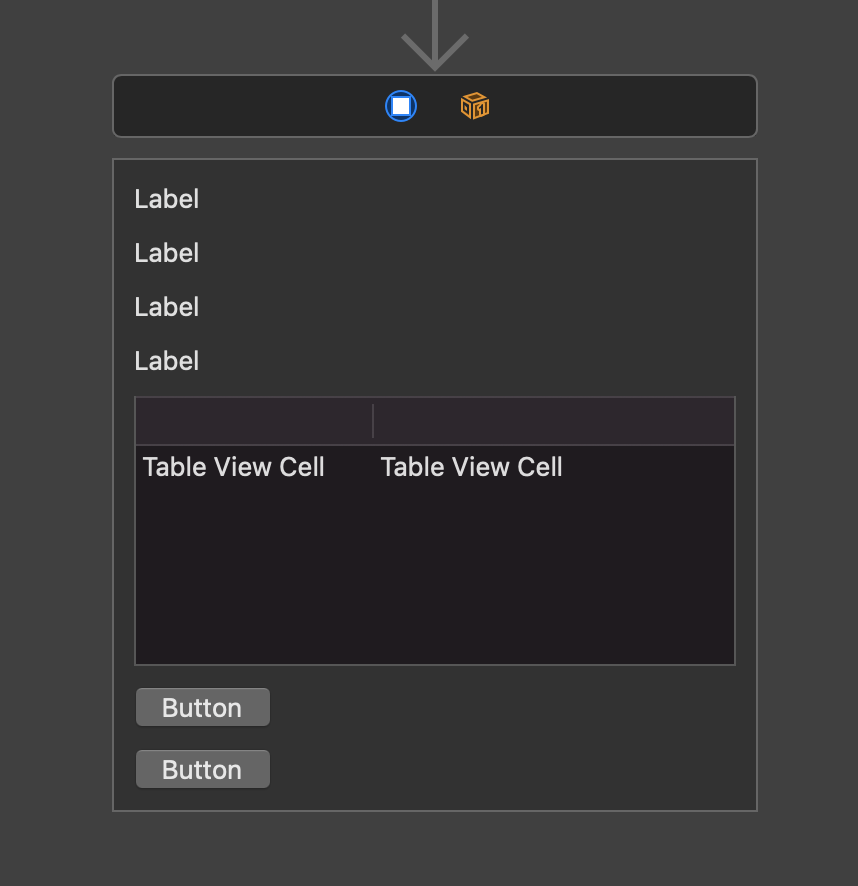Click the storyboard entry point arrow
Screen dimensions: 858x886
[435, 35]
